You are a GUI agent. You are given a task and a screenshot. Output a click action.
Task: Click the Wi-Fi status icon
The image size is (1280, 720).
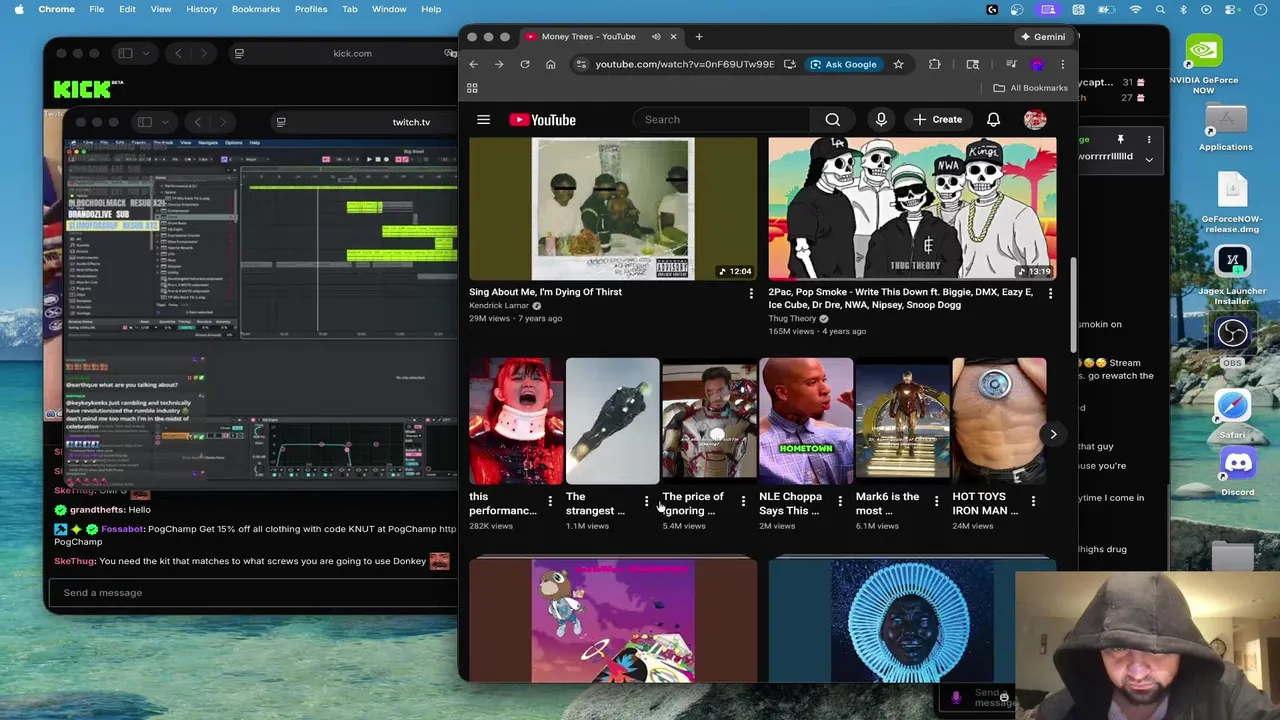coord(1135,9)
